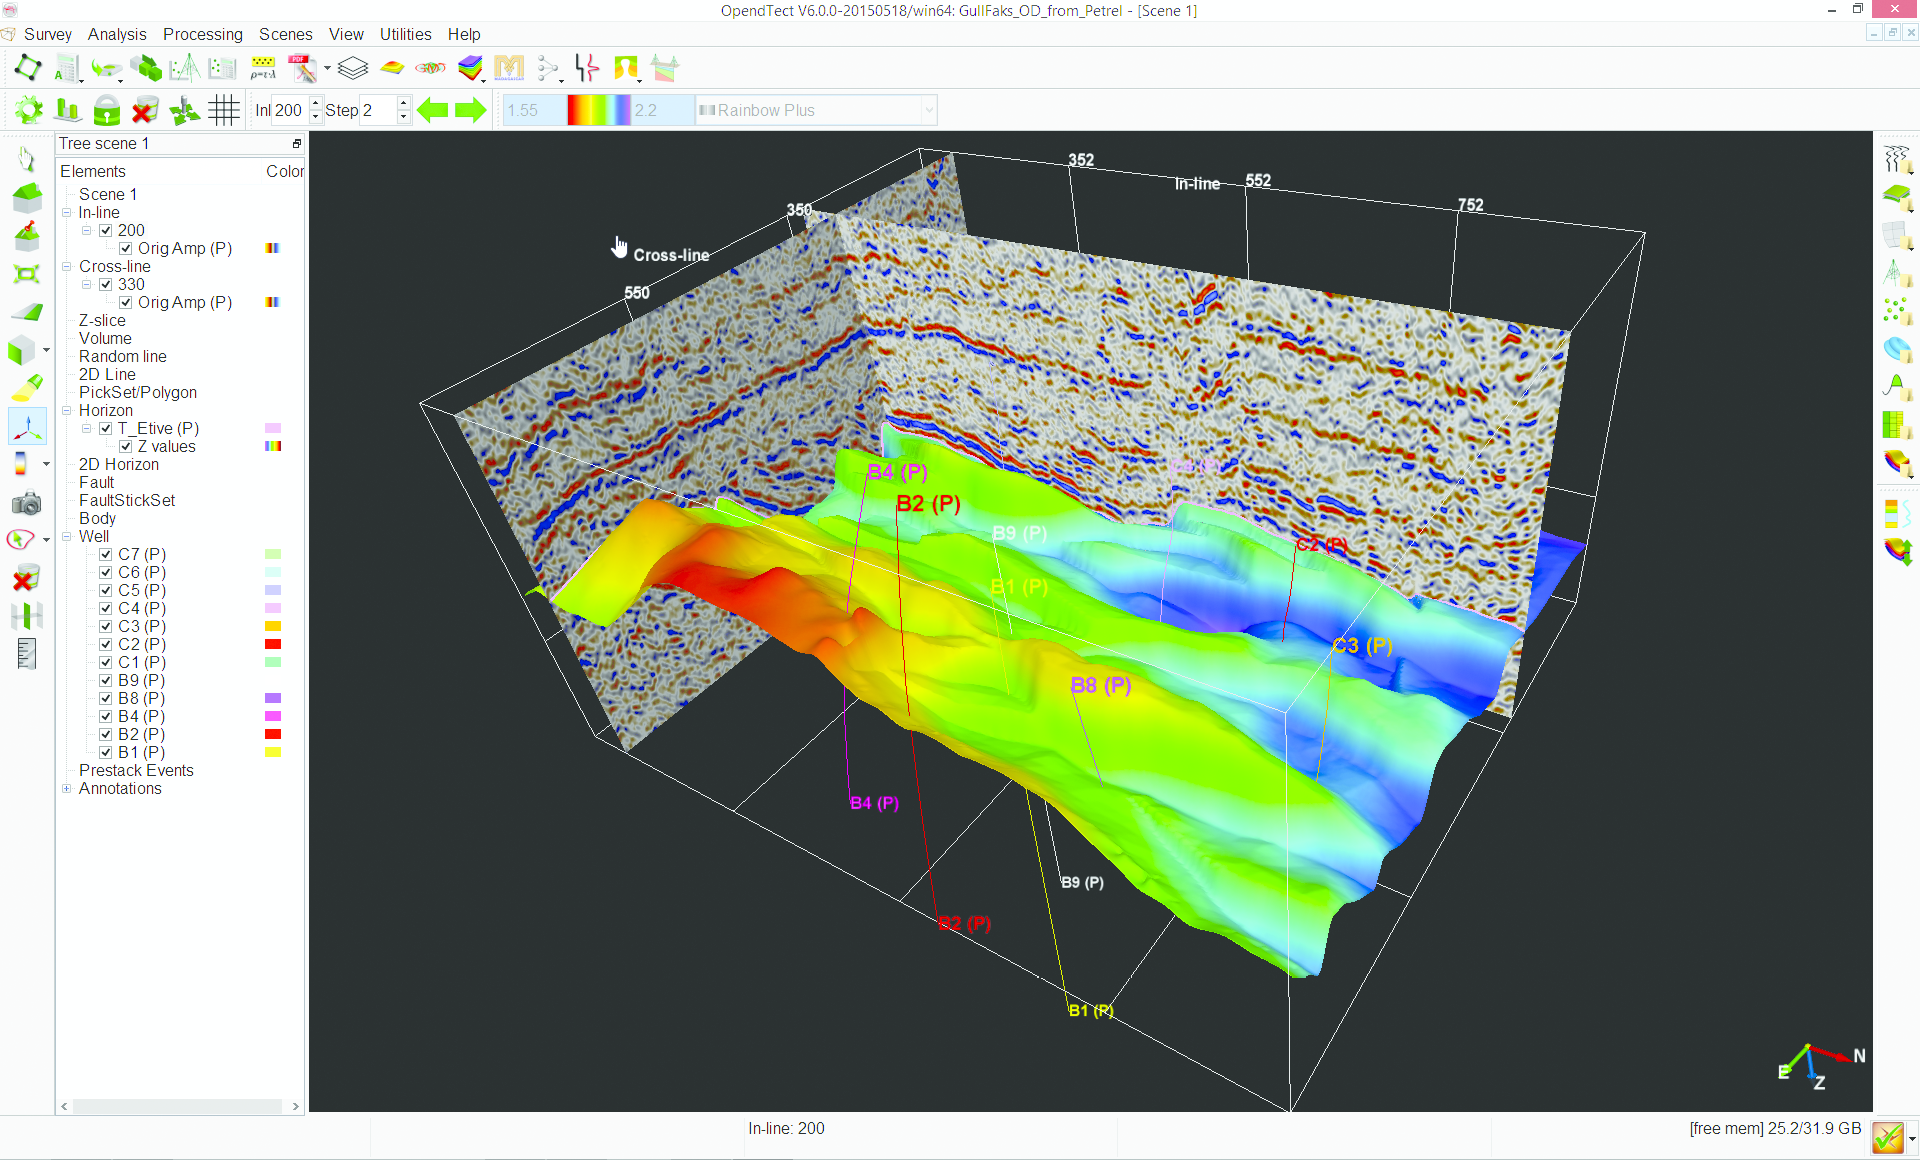Collapse the Well tree node
Screen dimensions: 1920x1160
click(67, 536)
